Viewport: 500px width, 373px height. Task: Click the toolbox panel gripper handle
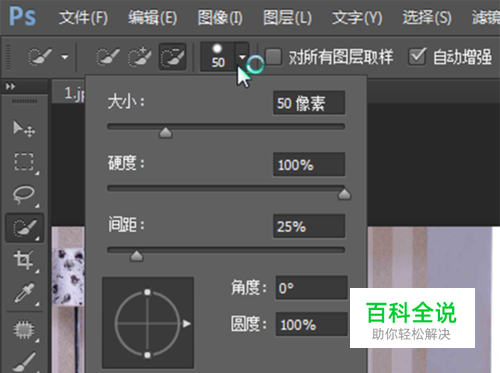(24, 101)
